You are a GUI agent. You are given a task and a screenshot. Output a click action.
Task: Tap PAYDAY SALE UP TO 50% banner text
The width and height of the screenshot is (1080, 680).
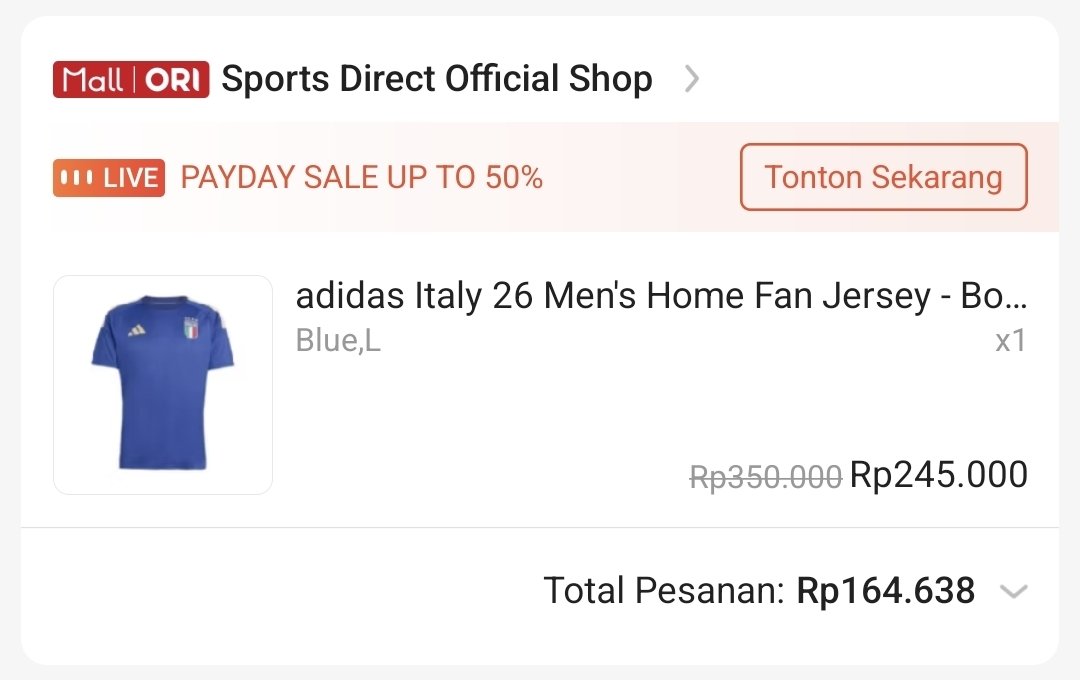coord(362,178)
